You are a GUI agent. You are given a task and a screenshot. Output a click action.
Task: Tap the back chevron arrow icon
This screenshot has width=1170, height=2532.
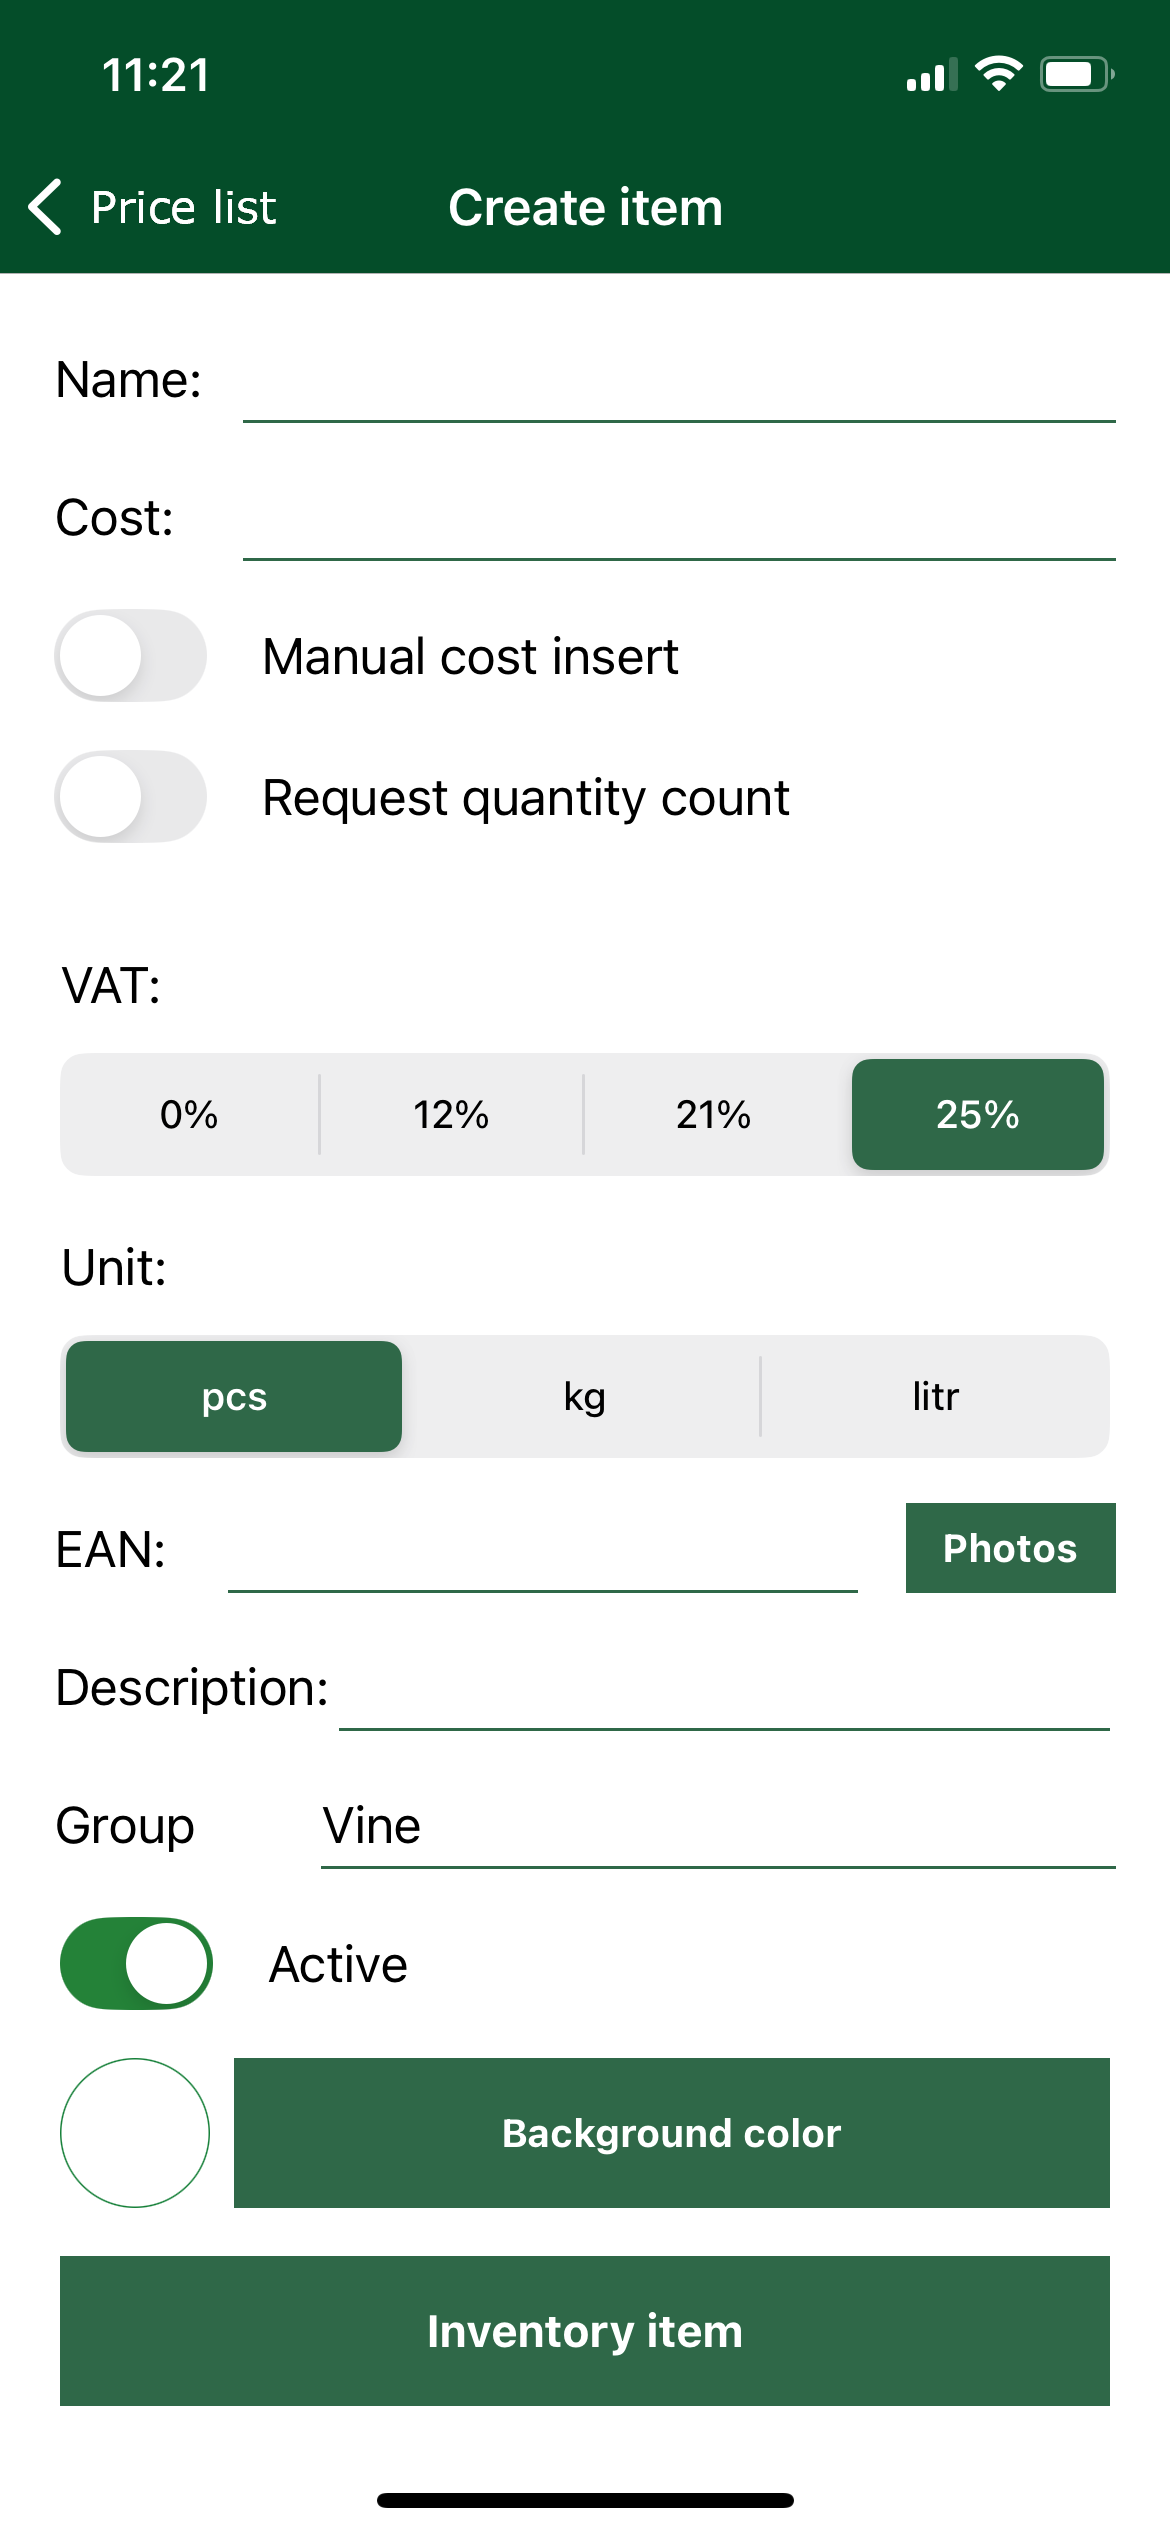pyautogui.click(x=46, y=207)
